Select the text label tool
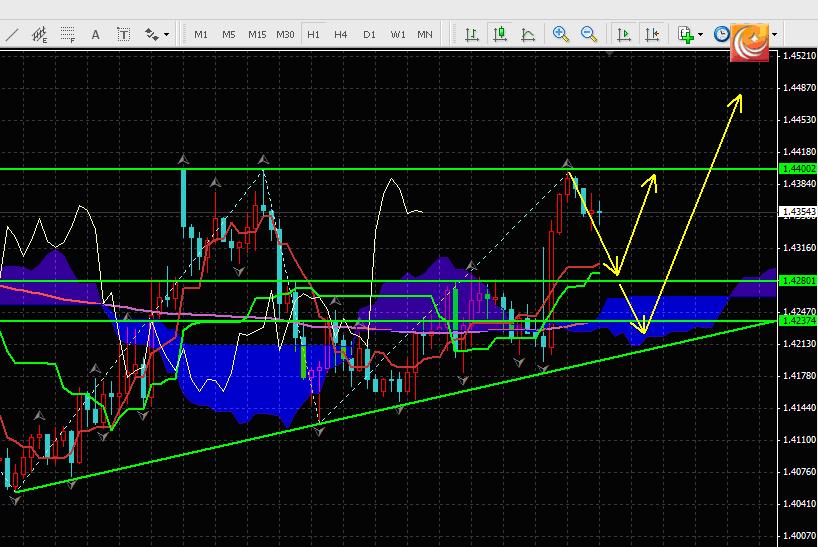Image resolution: width=818 pixels, height=547 pixels. [x=123, y=35]
